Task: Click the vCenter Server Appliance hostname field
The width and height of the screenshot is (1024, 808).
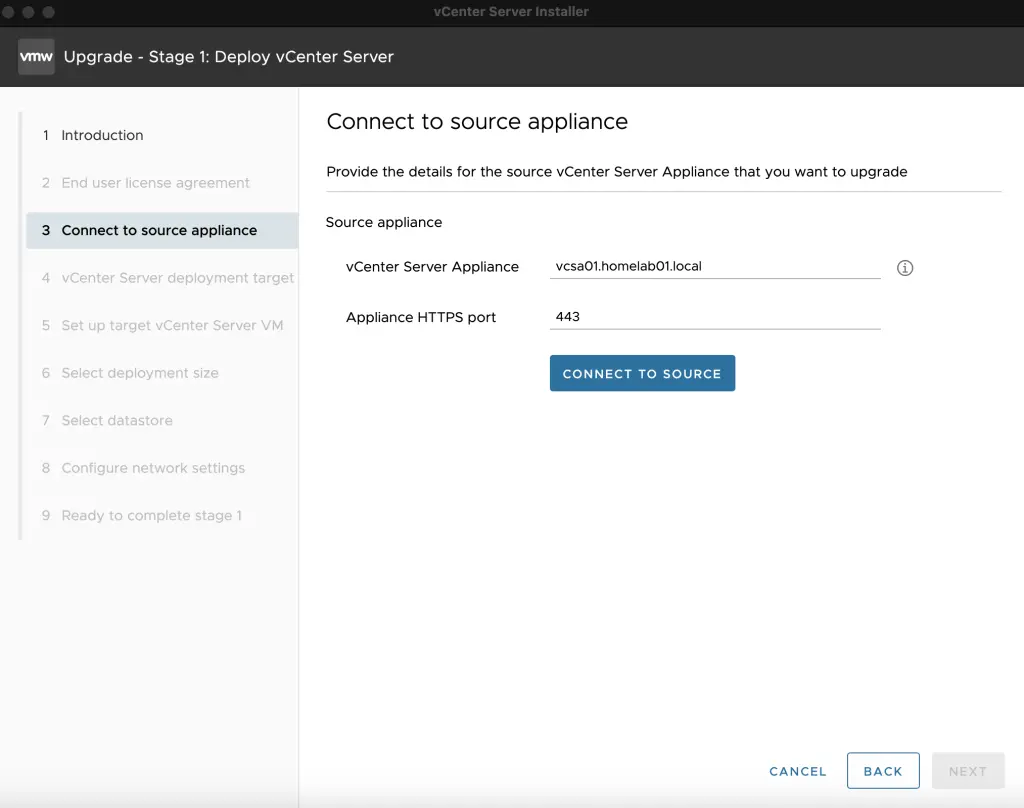Action: point(714,266)
